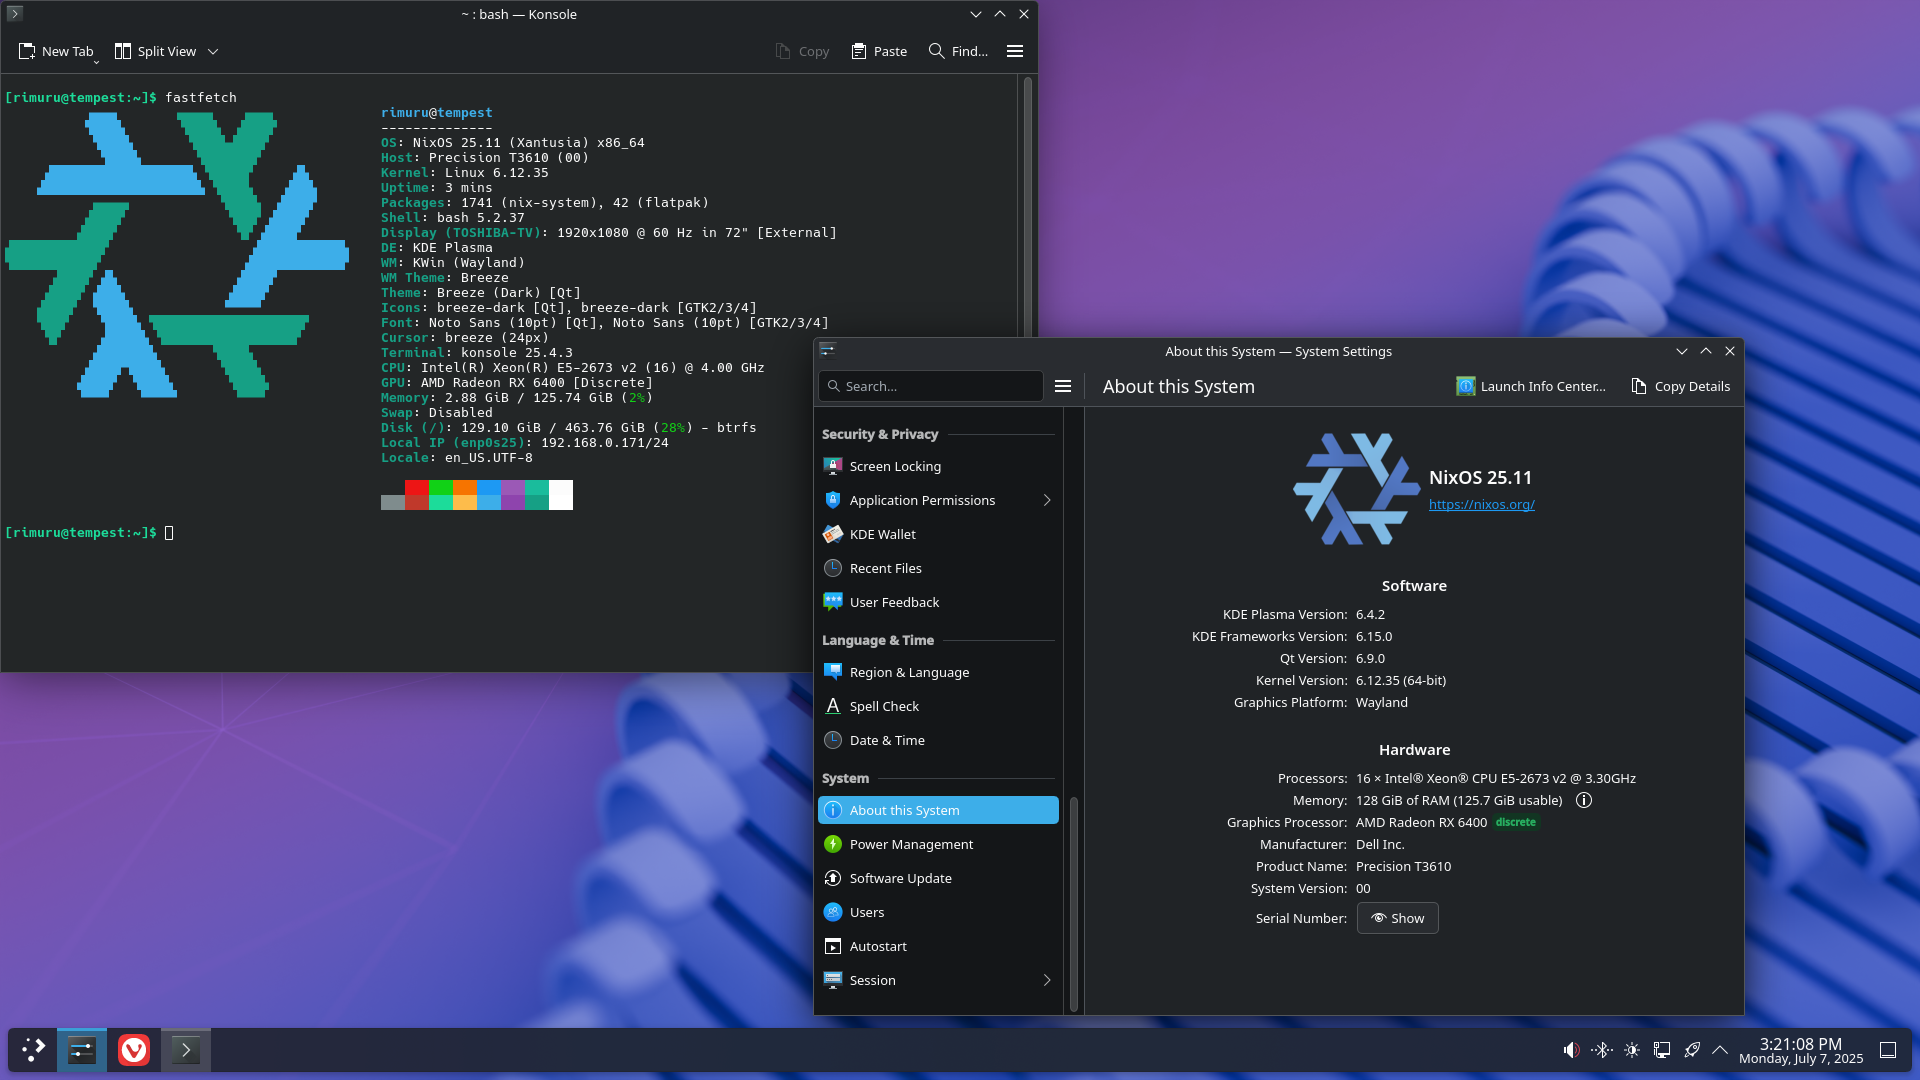Click the System Settings sidebar scrollbar
Screen dimensions: 1920x1080
[x=1074, y=904]
